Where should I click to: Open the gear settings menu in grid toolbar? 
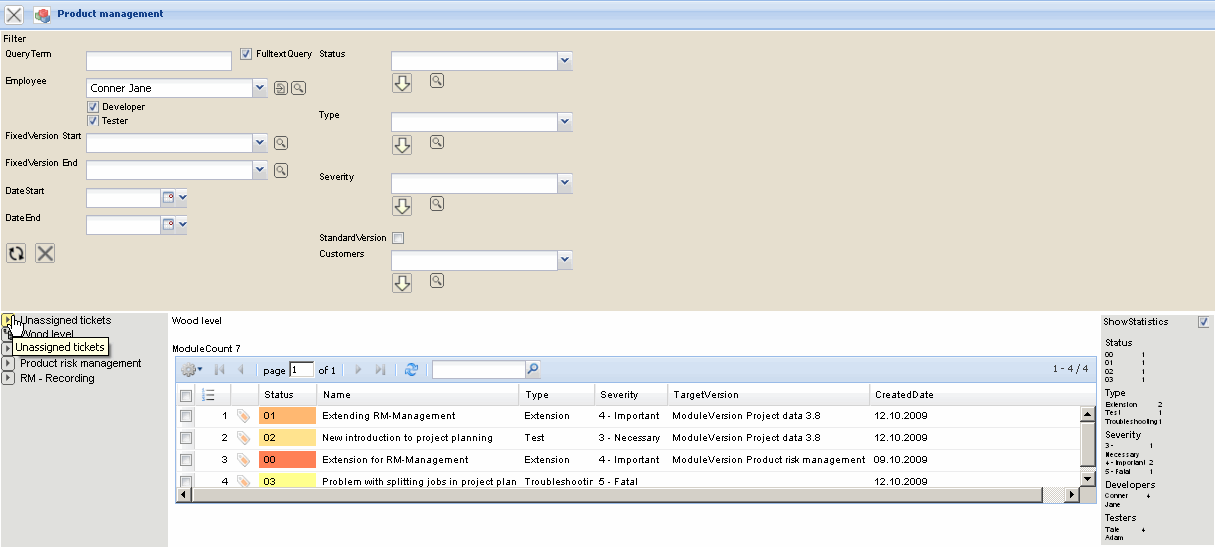pos(191,370)
